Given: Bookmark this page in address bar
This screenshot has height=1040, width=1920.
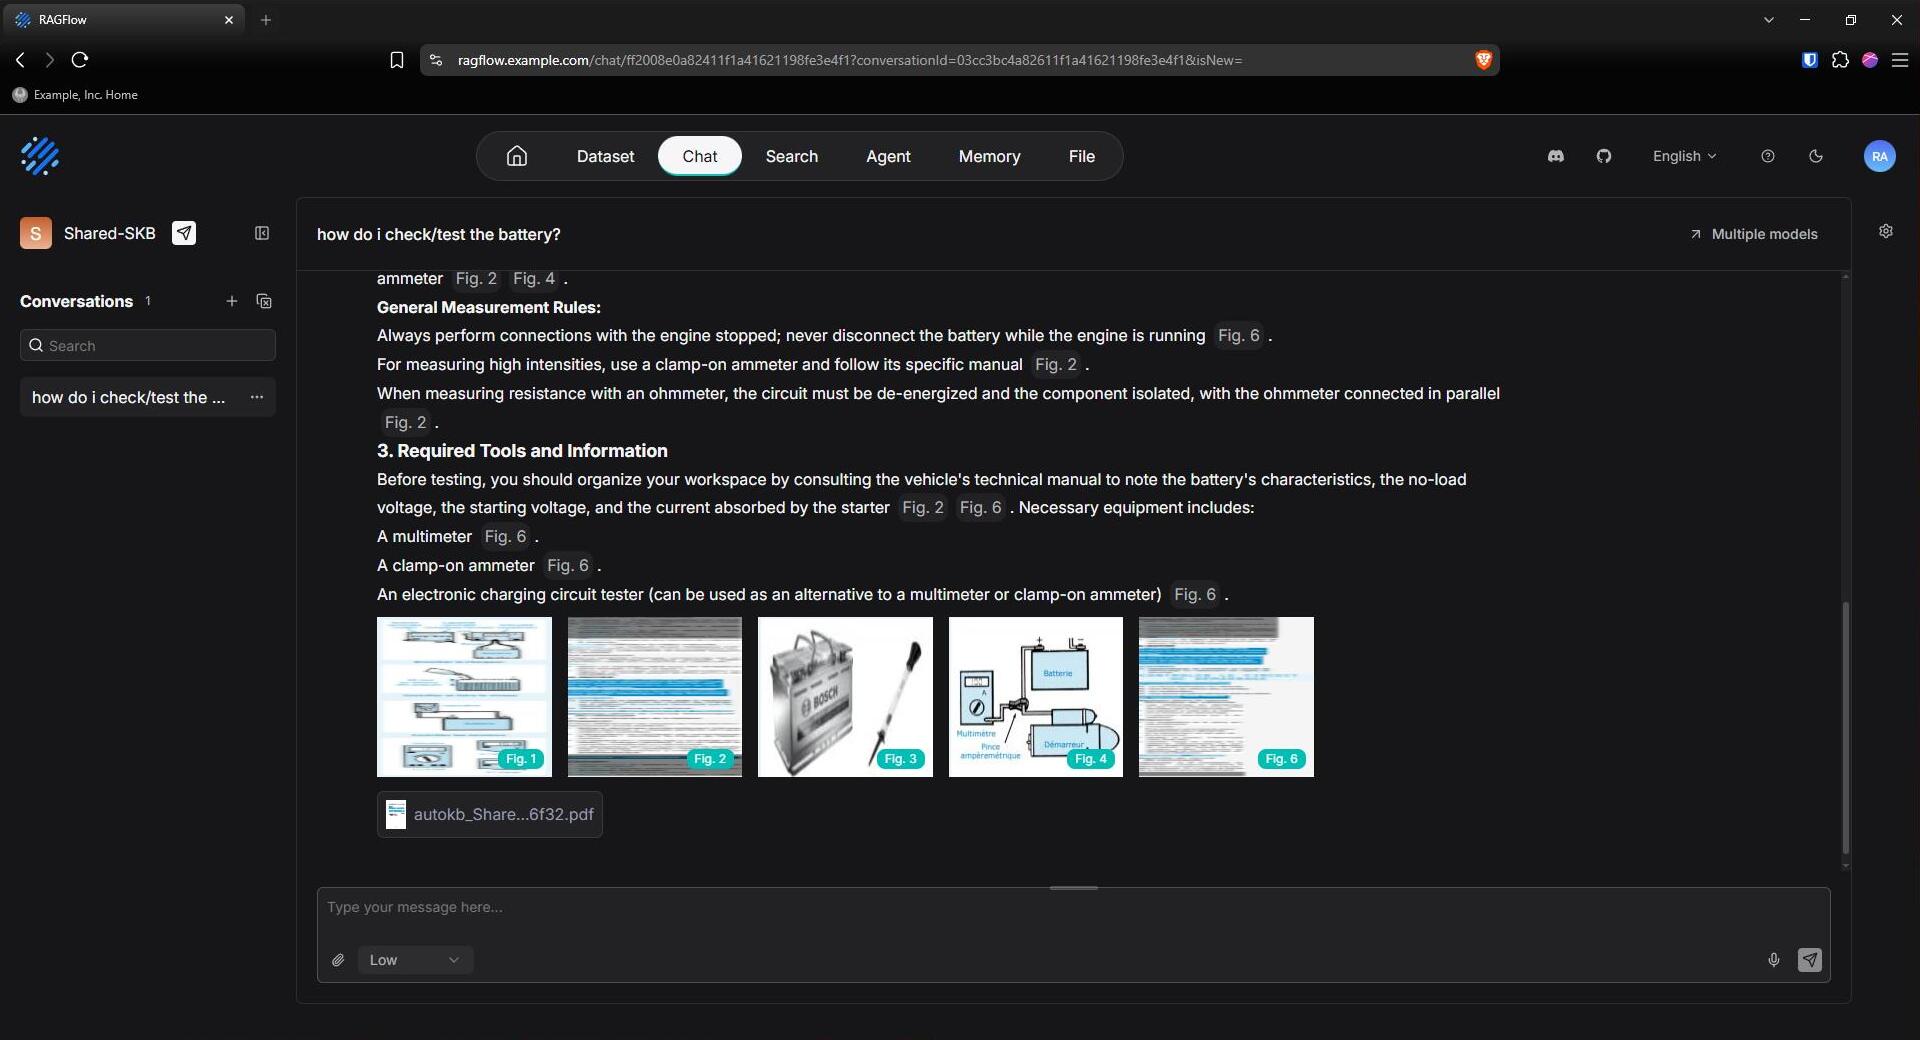Looking at the screenshot, I should [397, 60].
